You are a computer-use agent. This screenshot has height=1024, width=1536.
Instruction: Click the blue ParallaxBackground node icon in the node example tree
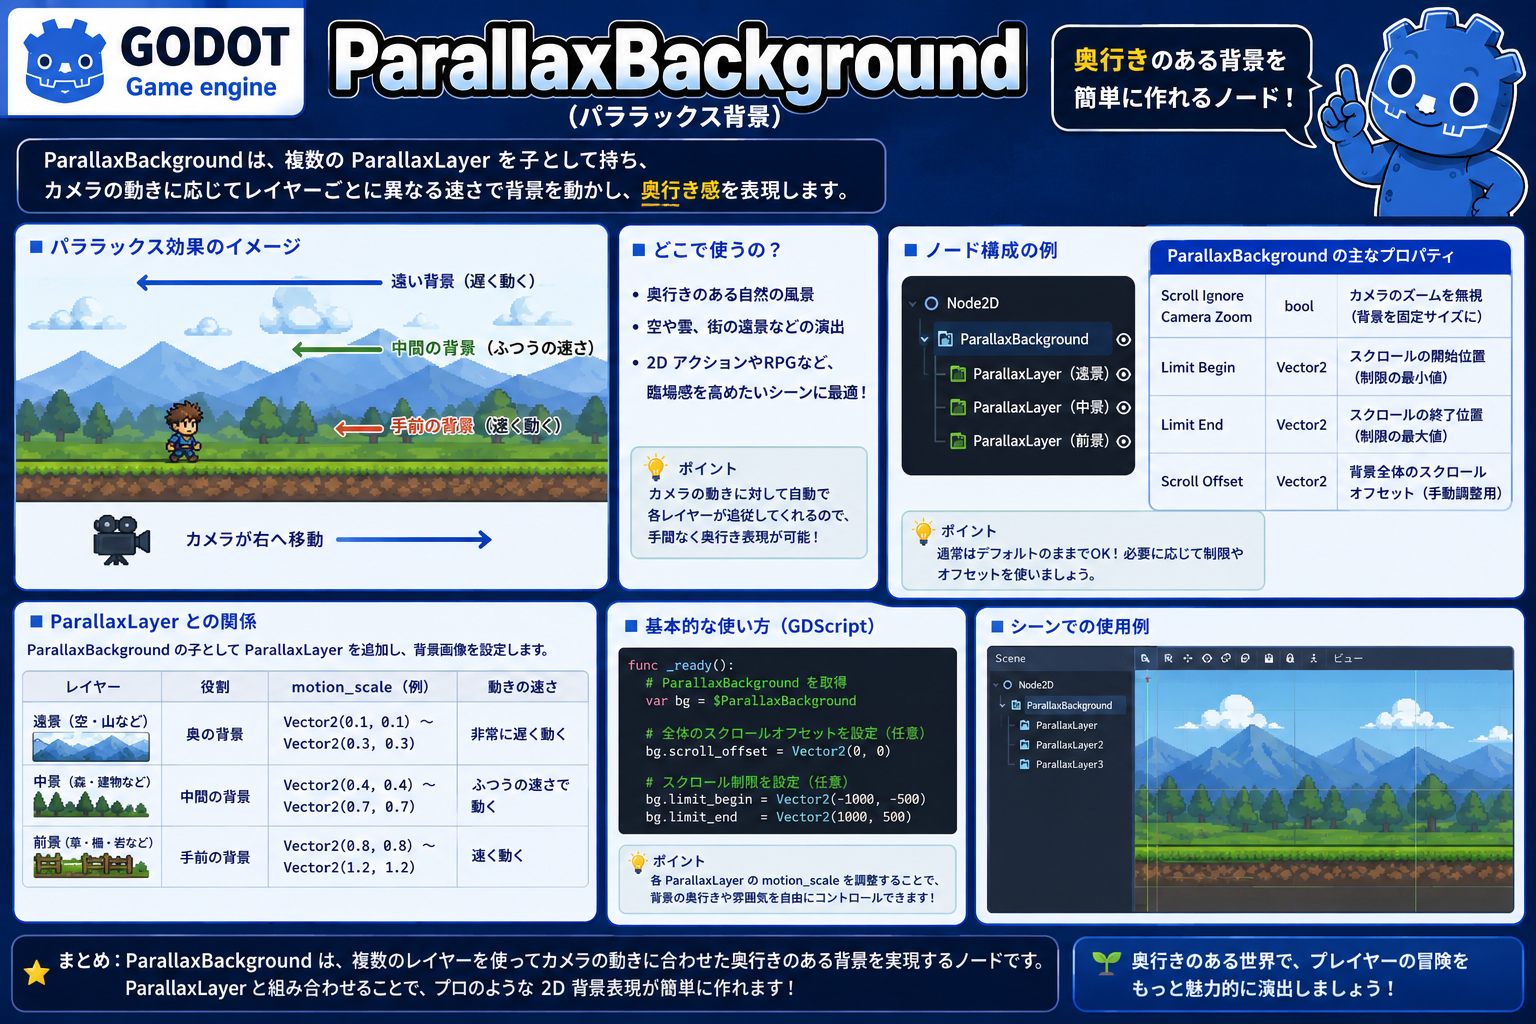[x=944, y=339]
